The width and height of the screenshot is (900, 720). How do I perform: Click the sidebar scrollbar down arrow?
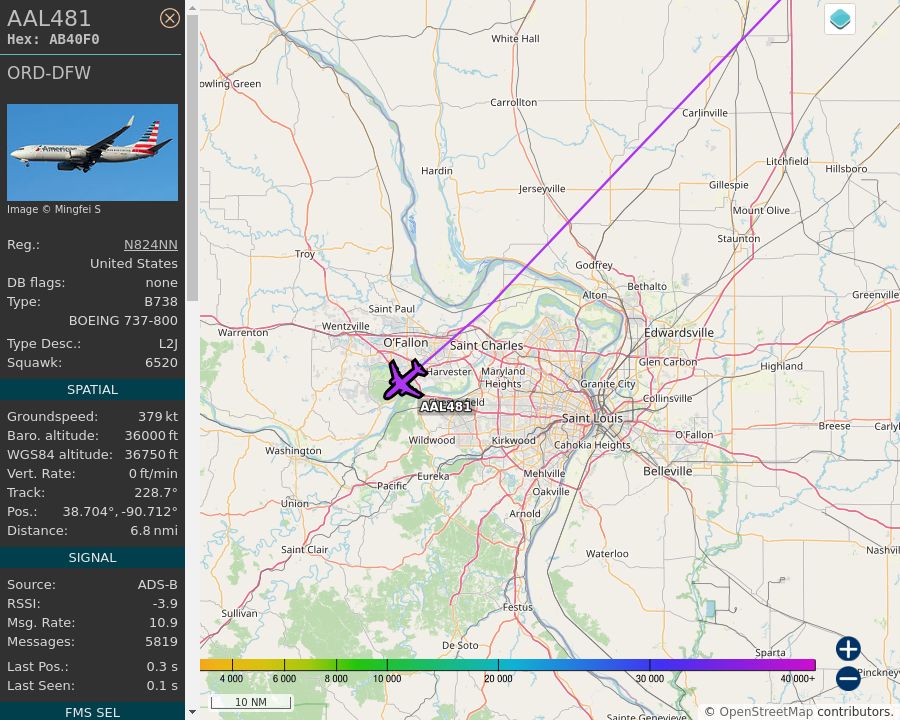[x=192, y=712]
